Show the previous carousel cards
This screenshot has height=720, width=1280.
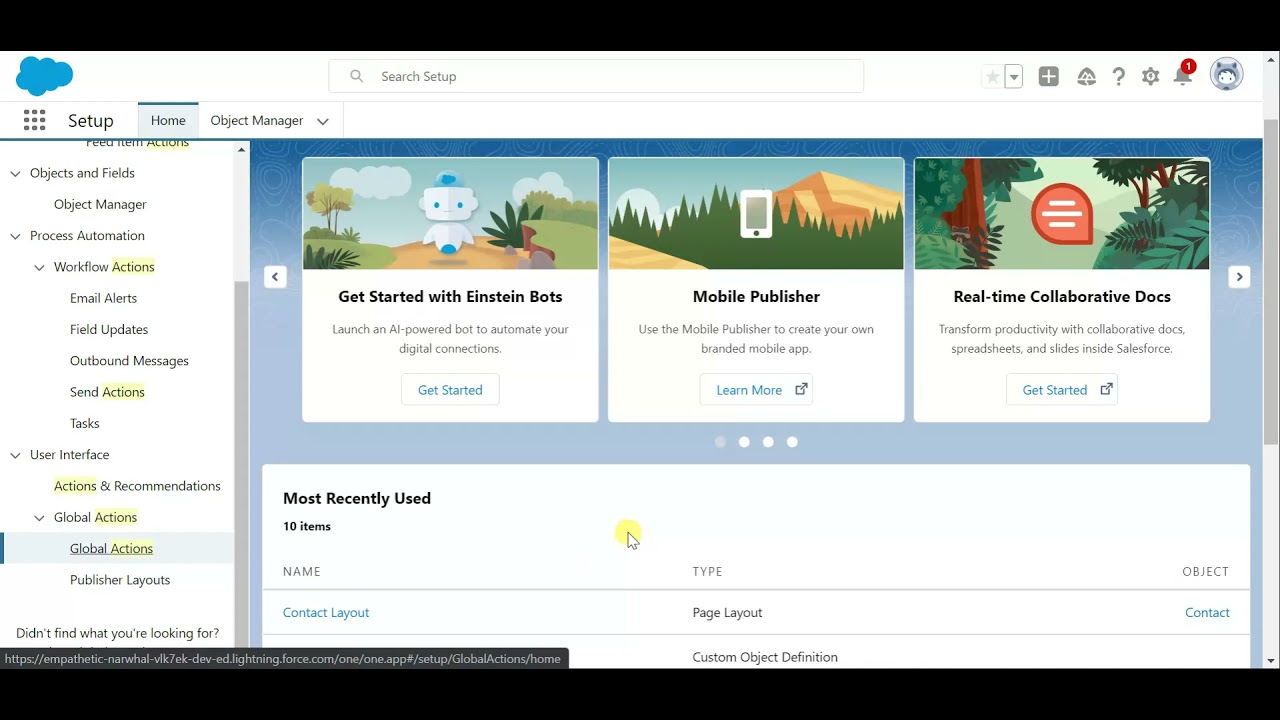275,277
